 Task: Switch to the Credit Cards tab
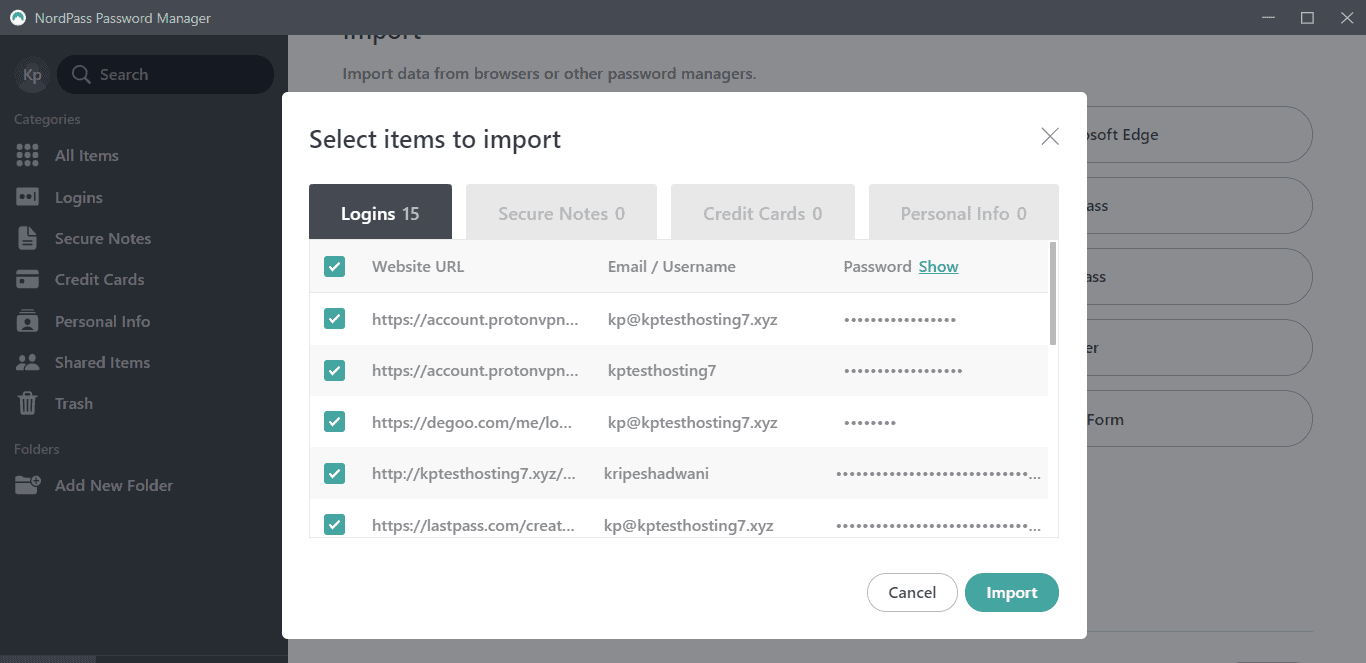click(x=762, y=213)
